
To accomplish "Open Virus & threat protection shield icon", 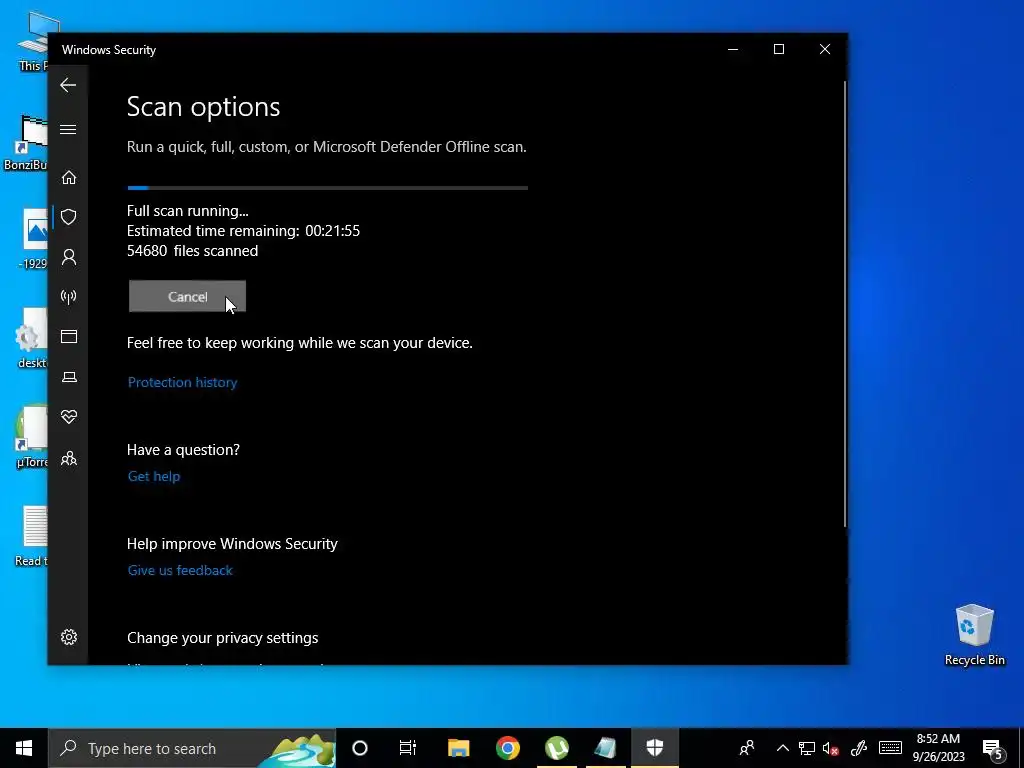I will [x=69, y=217].
